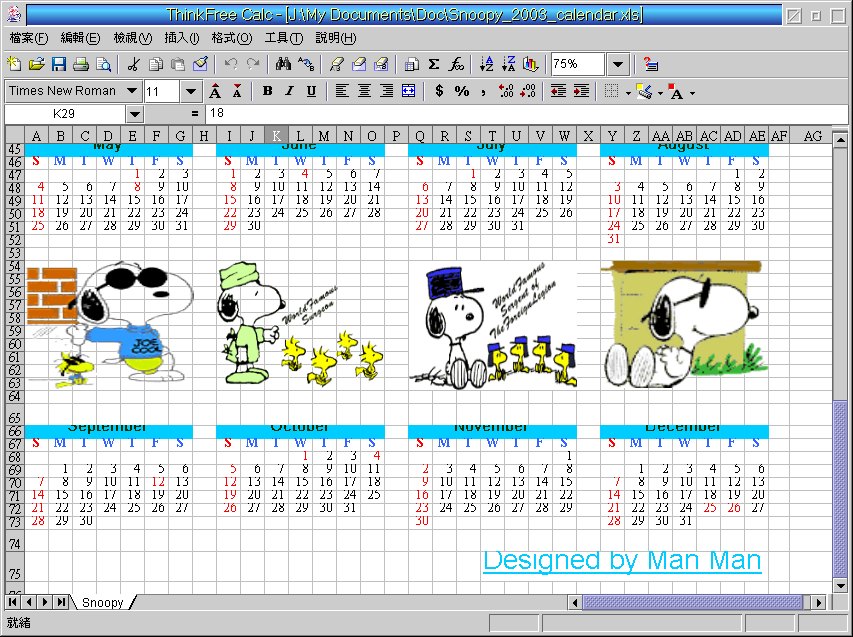This screenshot has width=853, height=637.
Task: Toggle italic formatting
Action: (x=289, y=91)
